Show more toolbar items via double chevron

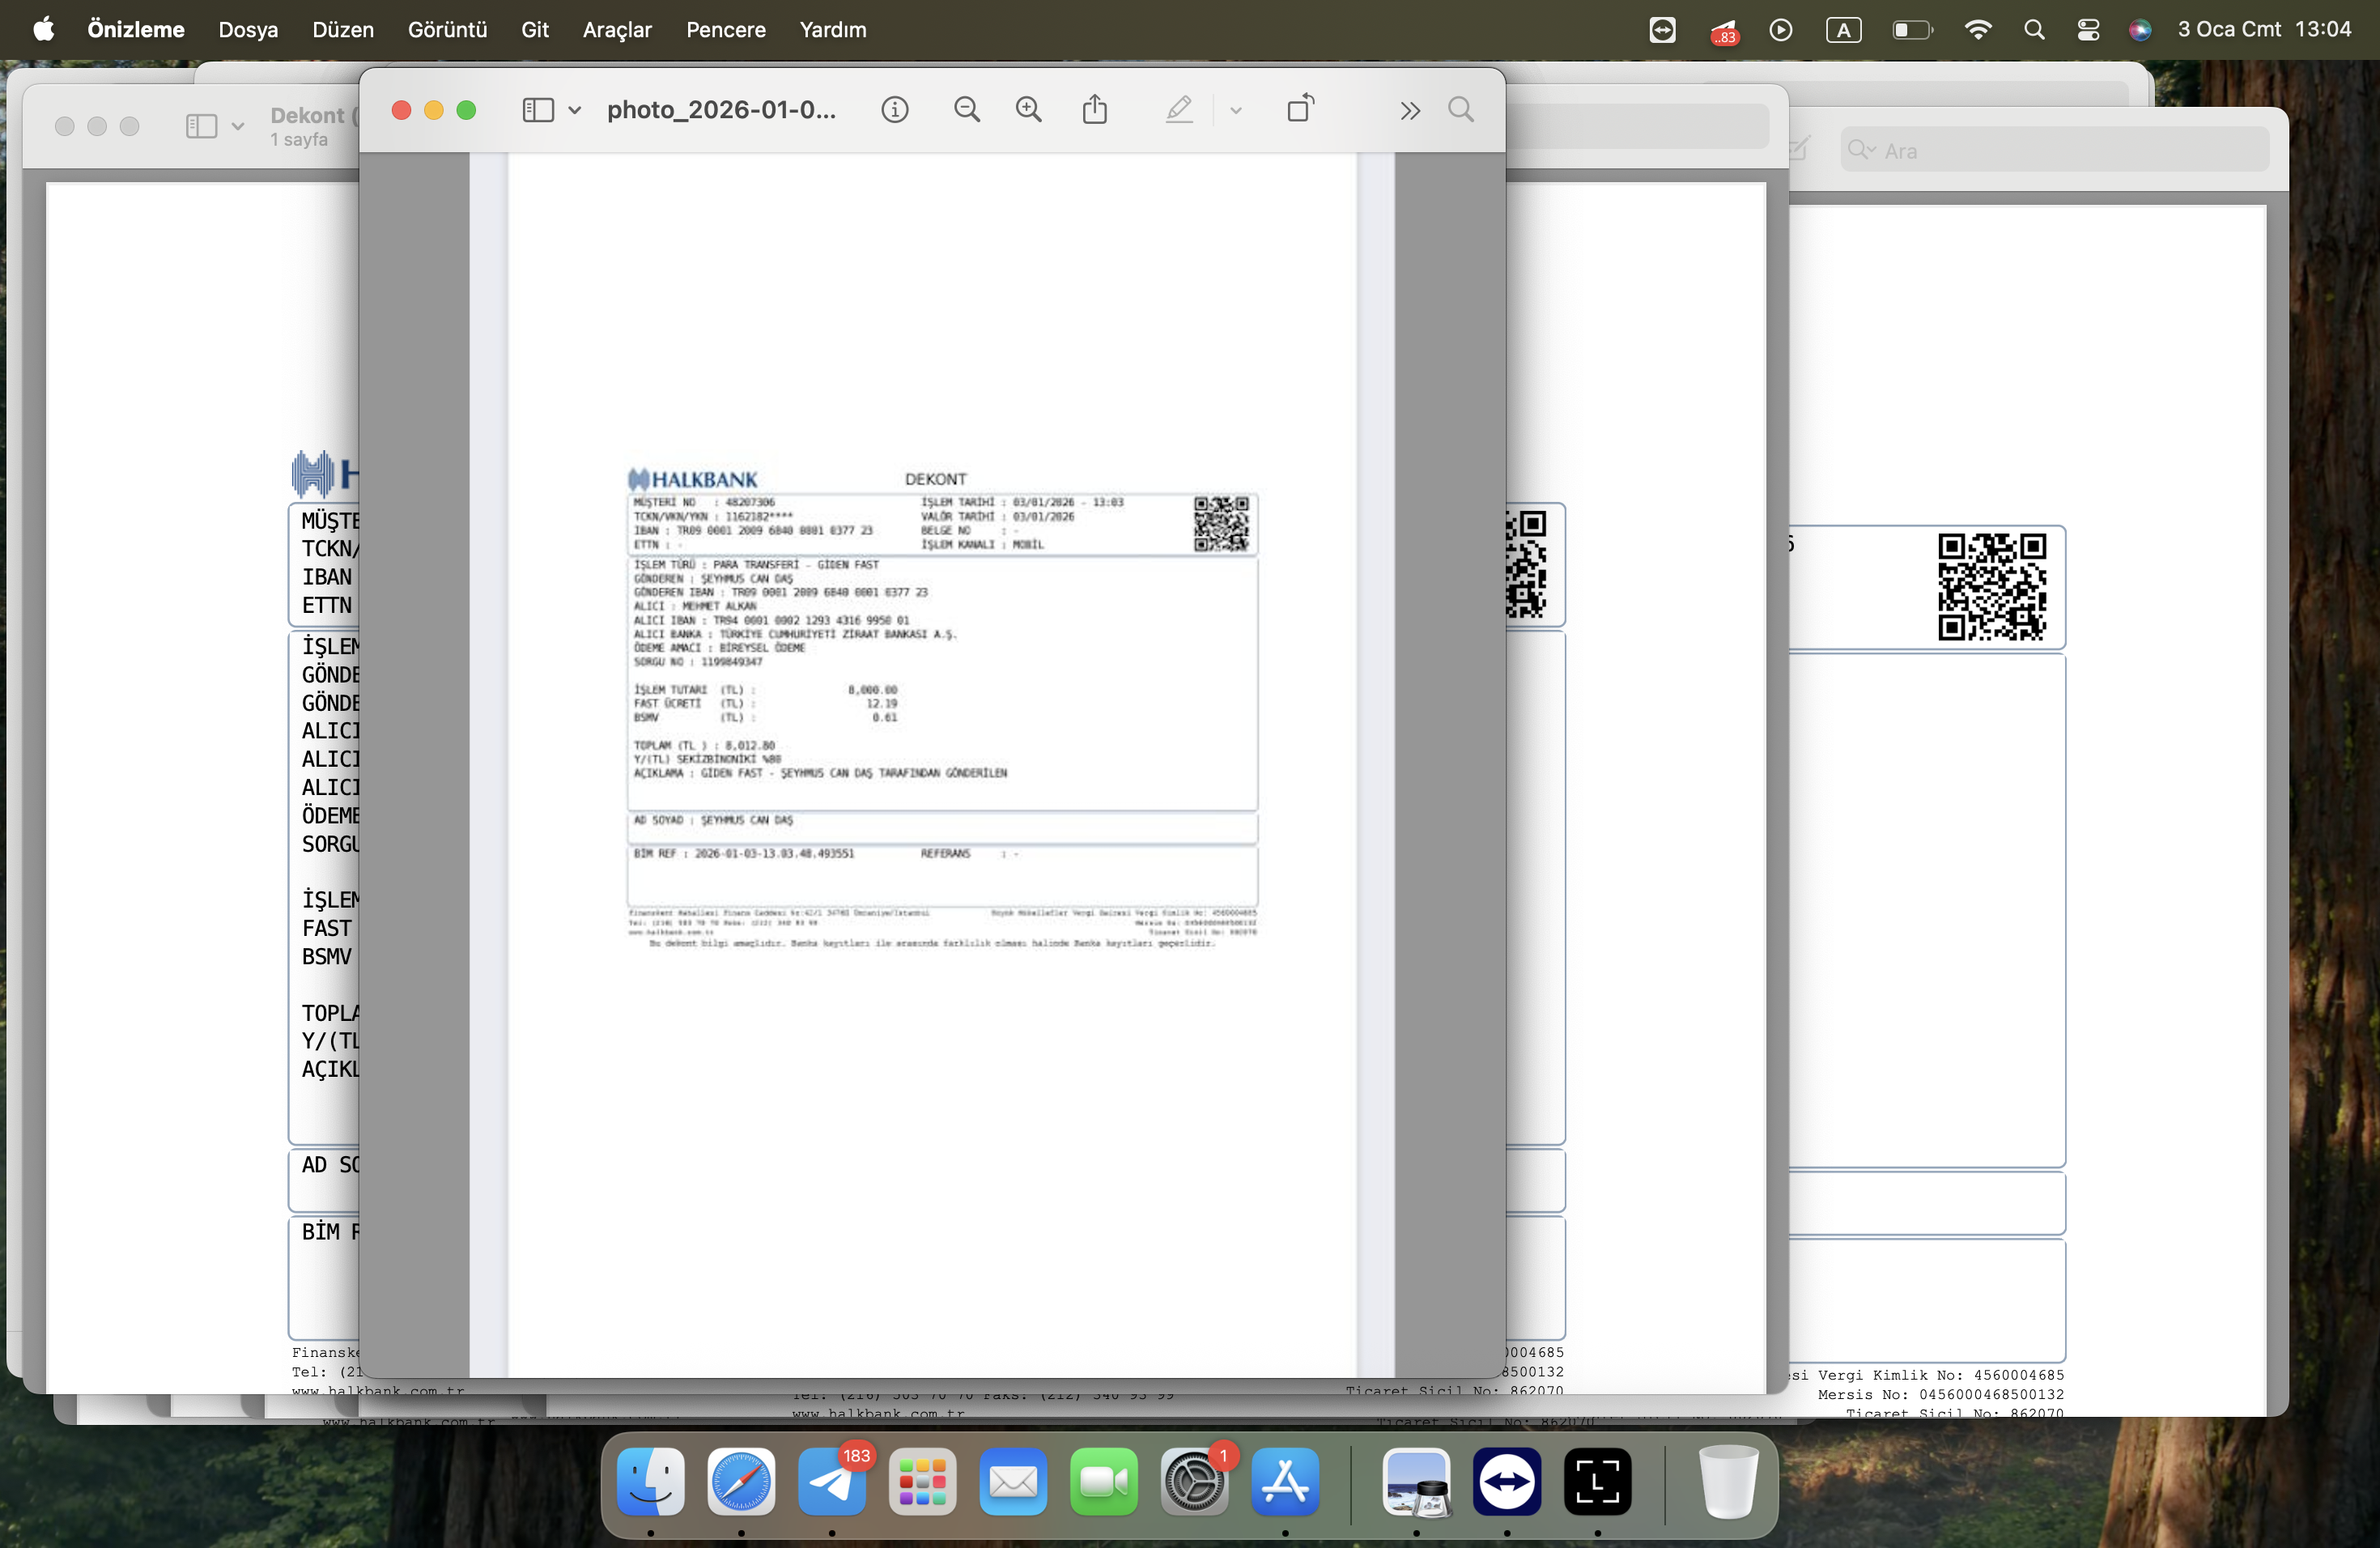click(1410, 111)
